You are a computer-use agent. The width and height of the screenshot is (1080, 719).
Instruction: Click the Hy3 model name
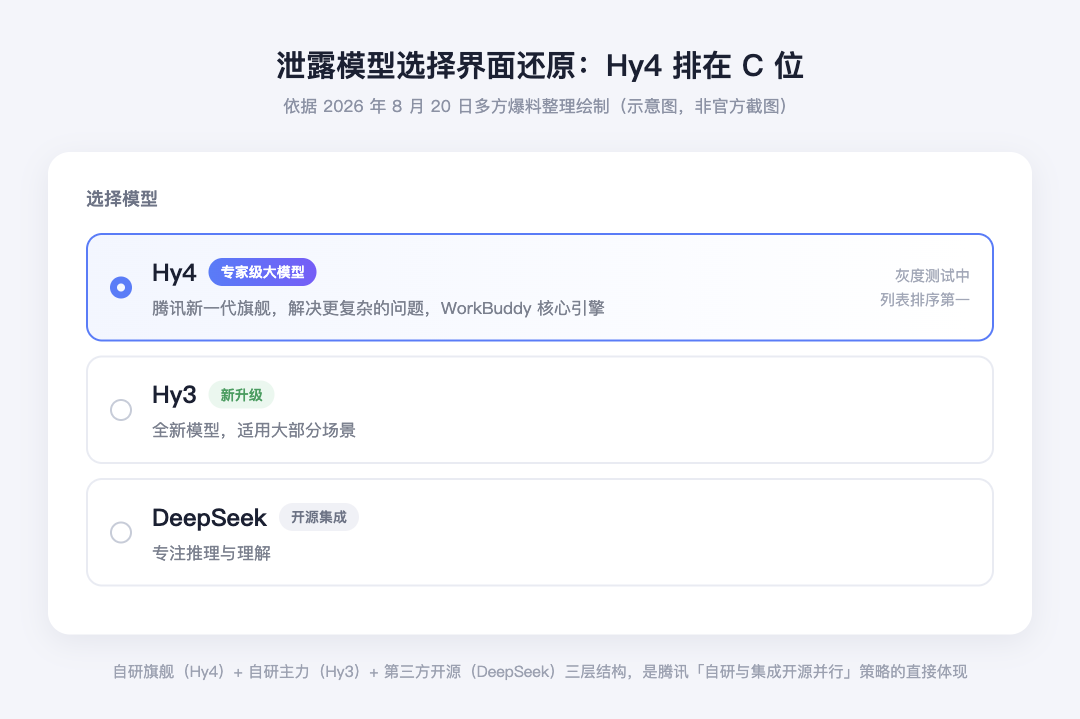coord(174,395)
